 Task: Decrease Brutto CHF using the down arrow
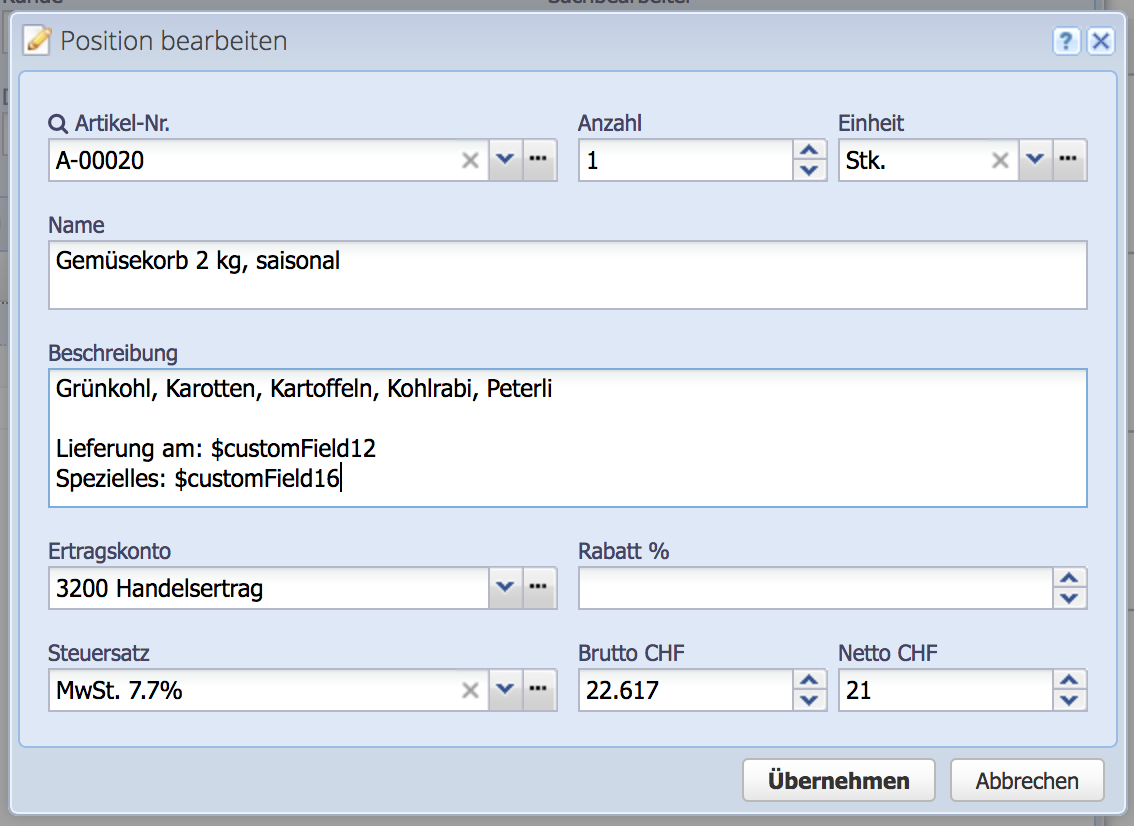point(810,698)
